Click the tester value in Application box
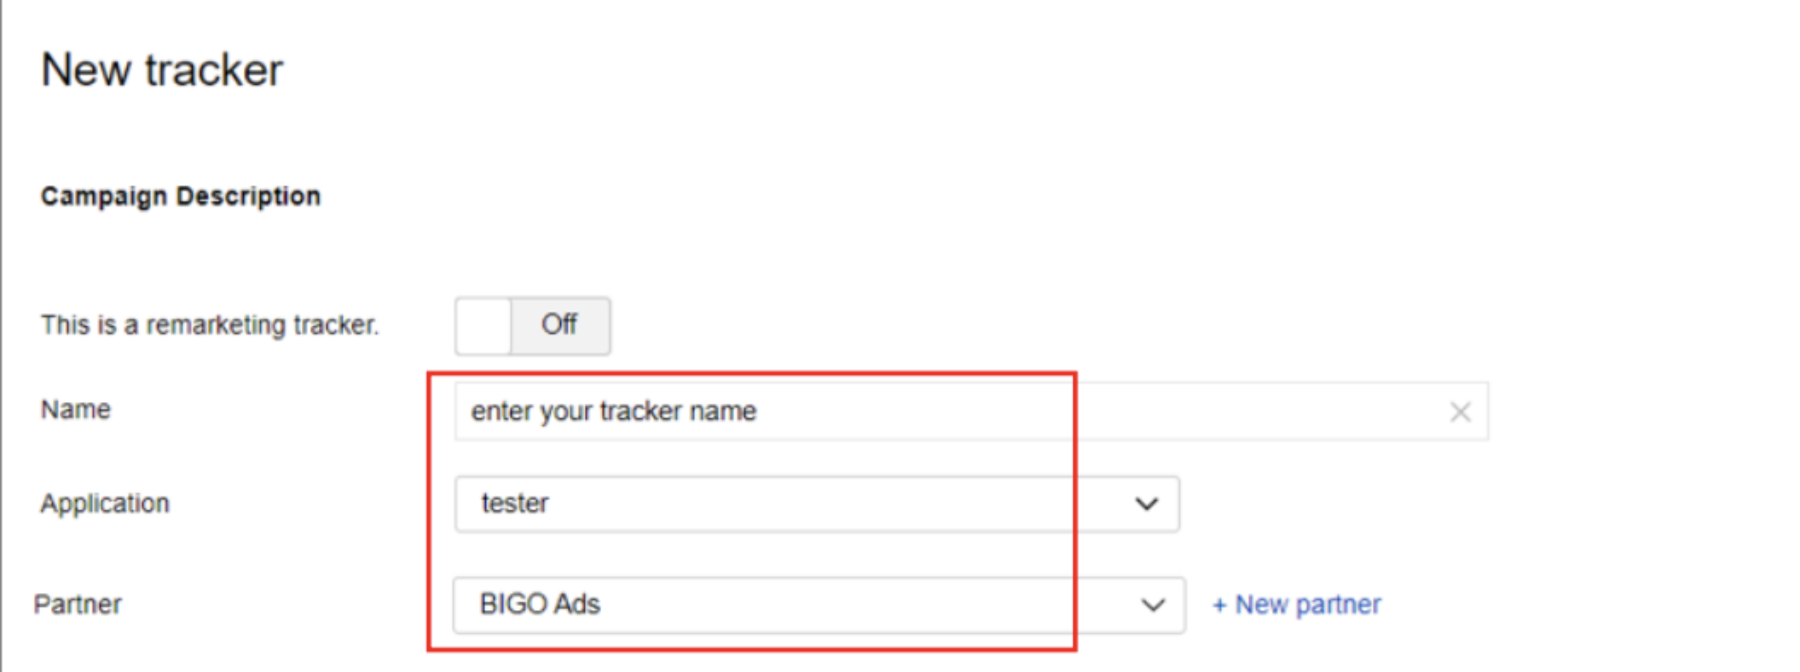The image size is (1800, 672). 515,503
